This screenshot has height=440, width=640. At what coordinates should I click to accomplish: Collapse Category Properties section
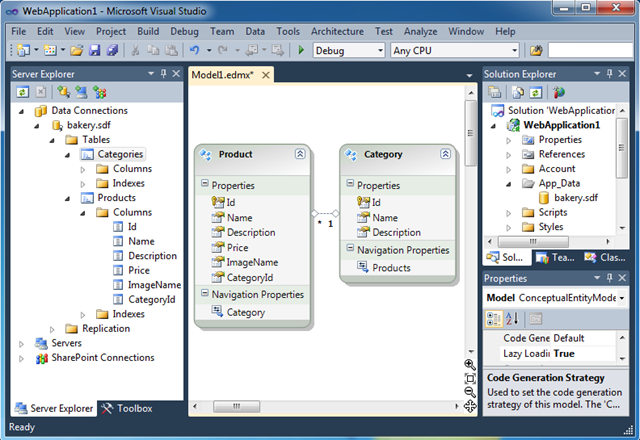(x=350, y=183)
